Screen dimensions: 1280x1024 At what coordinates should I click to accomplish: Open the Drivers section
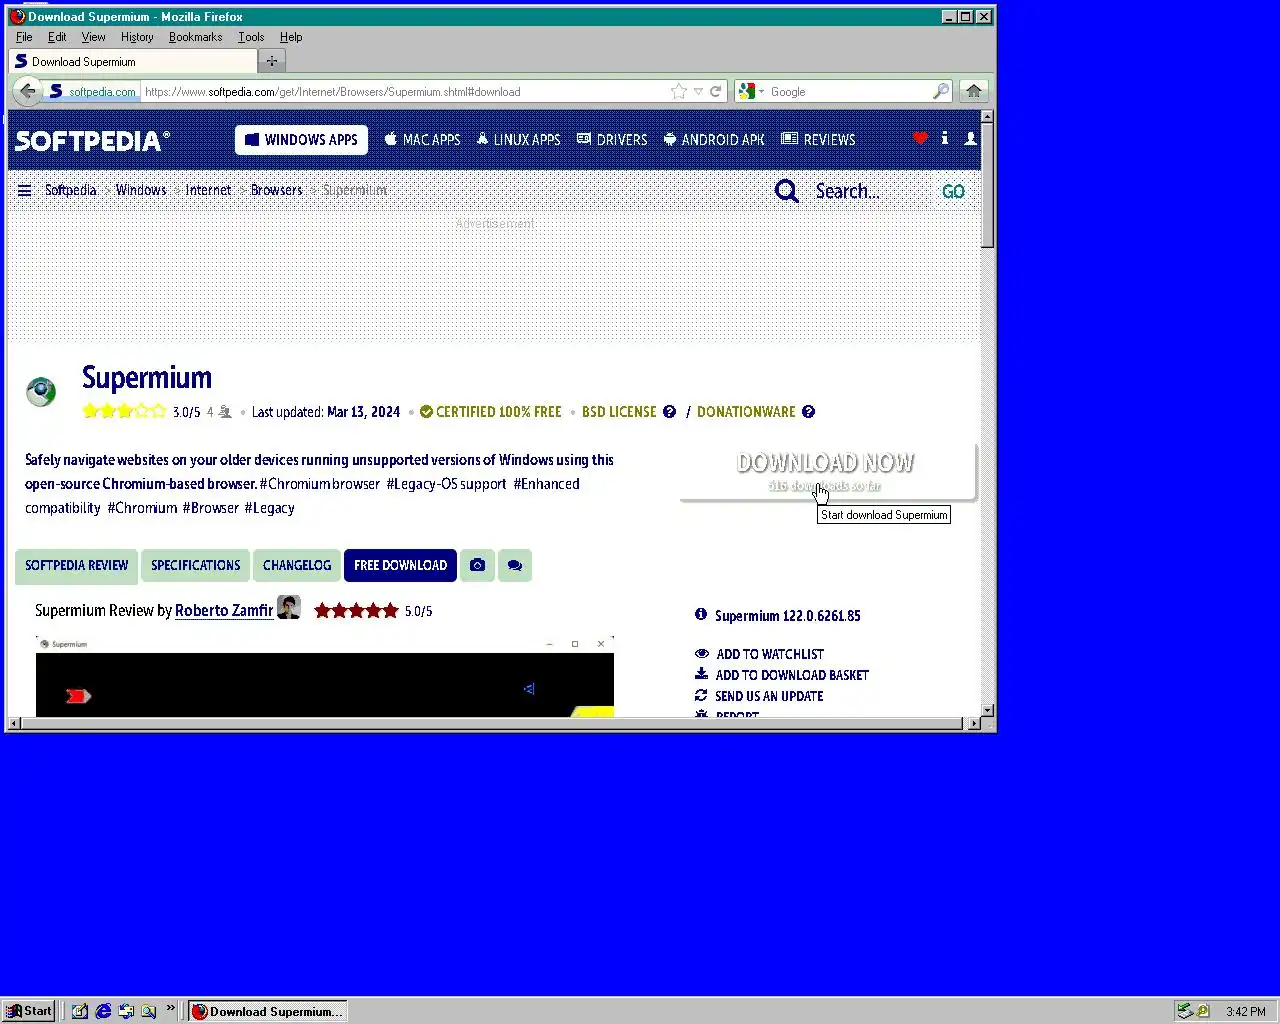click(612, 140)
